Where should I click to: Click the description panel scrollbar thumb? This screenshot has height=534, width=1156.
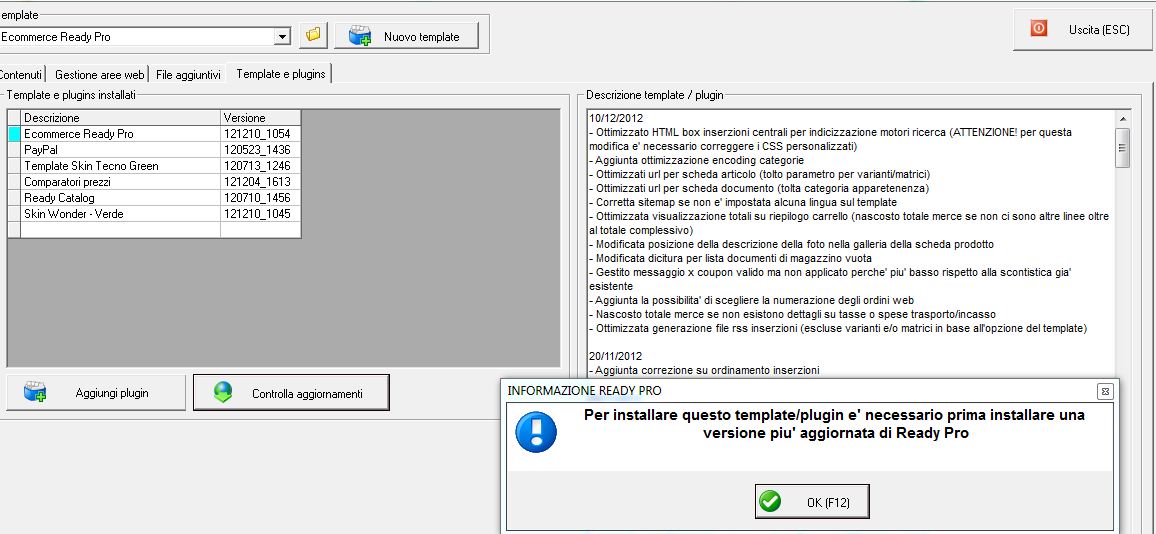pyautogui.click(x=1122, y=148)
